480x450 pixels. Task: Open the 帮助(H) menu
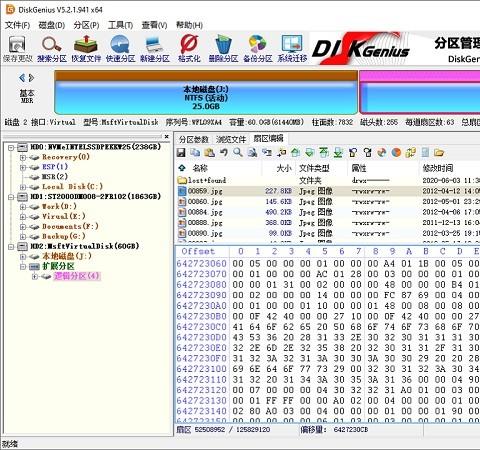click(x=189, y=25)
